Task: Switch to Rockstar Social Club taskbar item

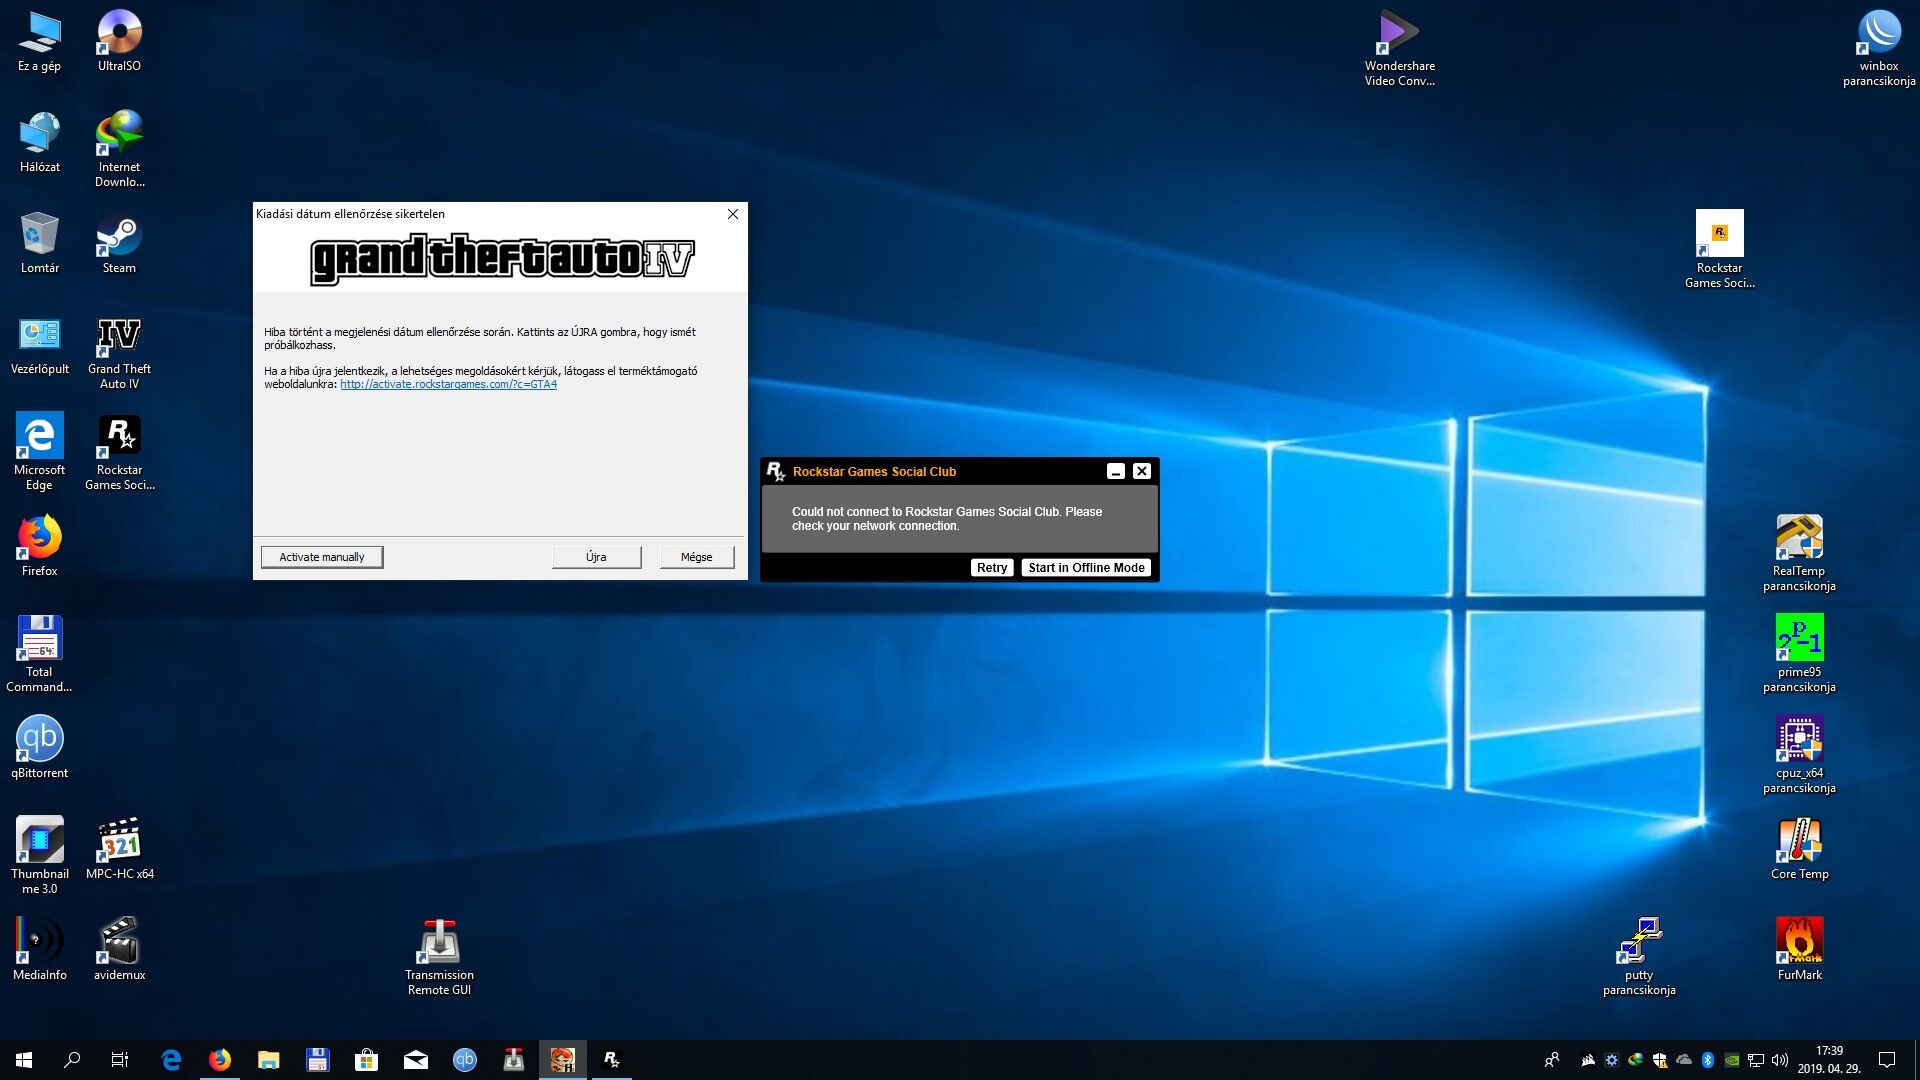Action: tap(611, 1060)
